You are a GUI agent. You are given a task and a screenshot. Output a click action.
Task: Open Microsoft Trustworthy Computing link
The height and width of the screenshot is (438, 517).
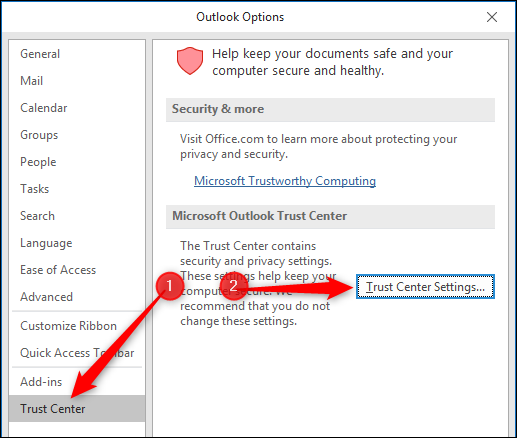click(x=285, y=181)
